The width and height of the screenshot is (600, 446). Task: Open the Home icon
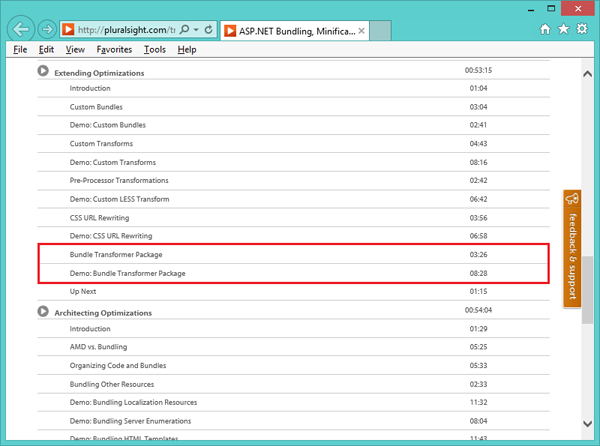[545, 29]
